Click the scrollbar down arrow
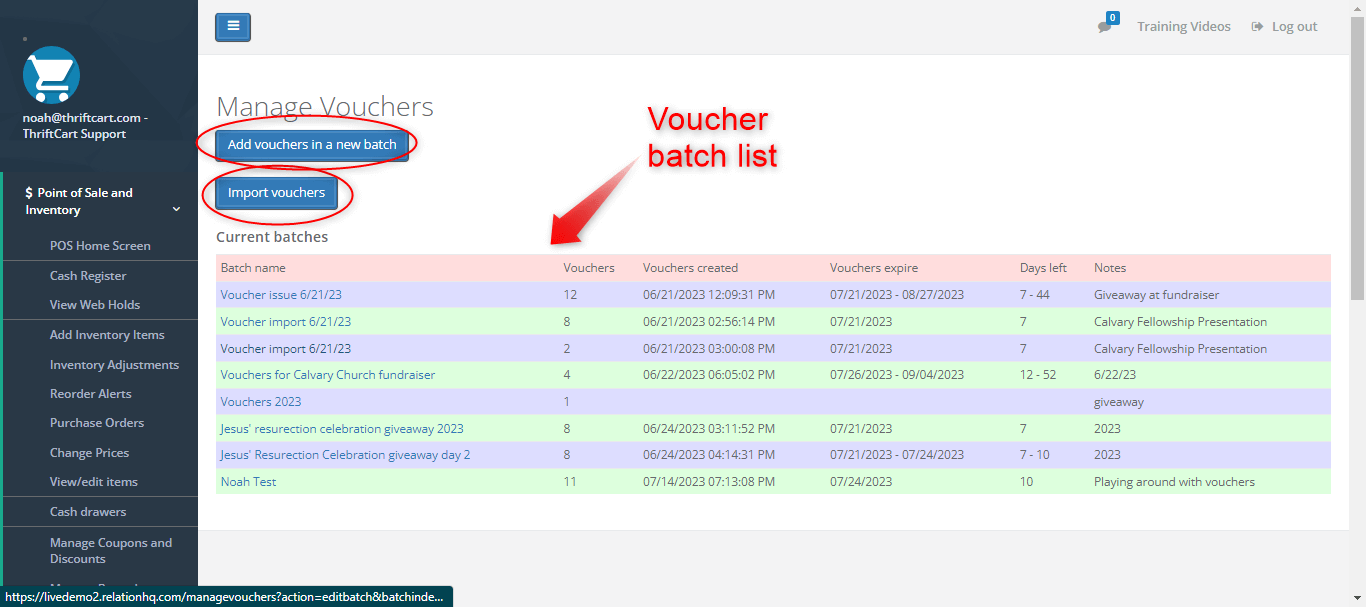Viewport: 1366px width, 607px height. 1357,599
